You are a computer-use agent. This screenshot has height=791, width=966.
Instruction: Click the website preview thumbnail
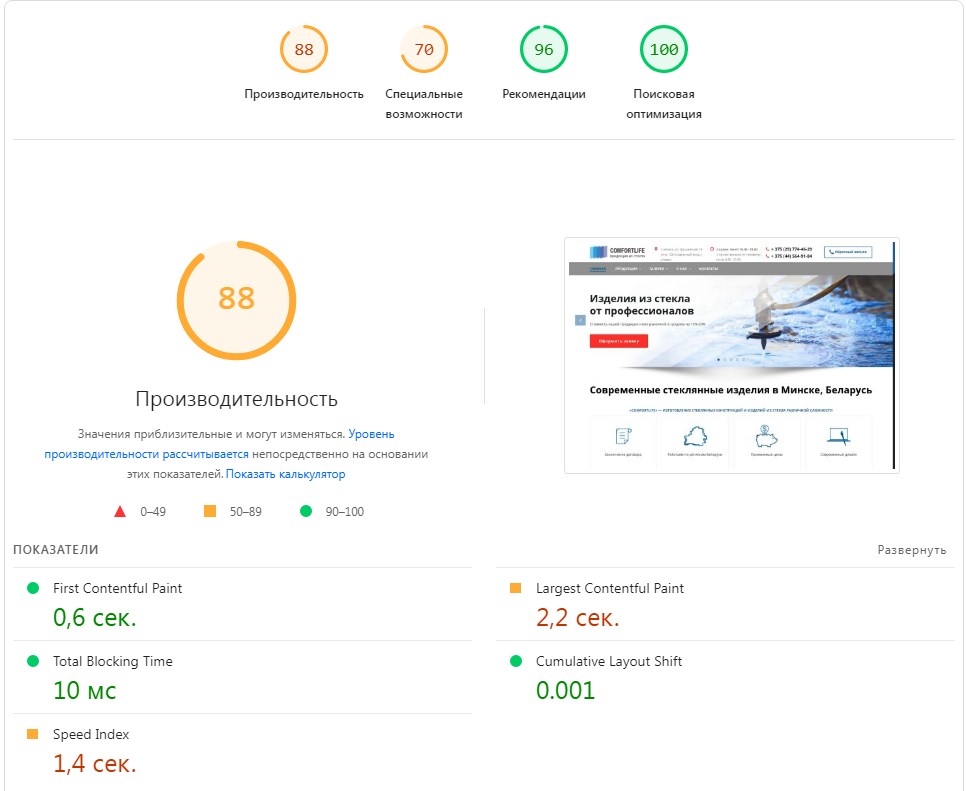coord(731,355)
